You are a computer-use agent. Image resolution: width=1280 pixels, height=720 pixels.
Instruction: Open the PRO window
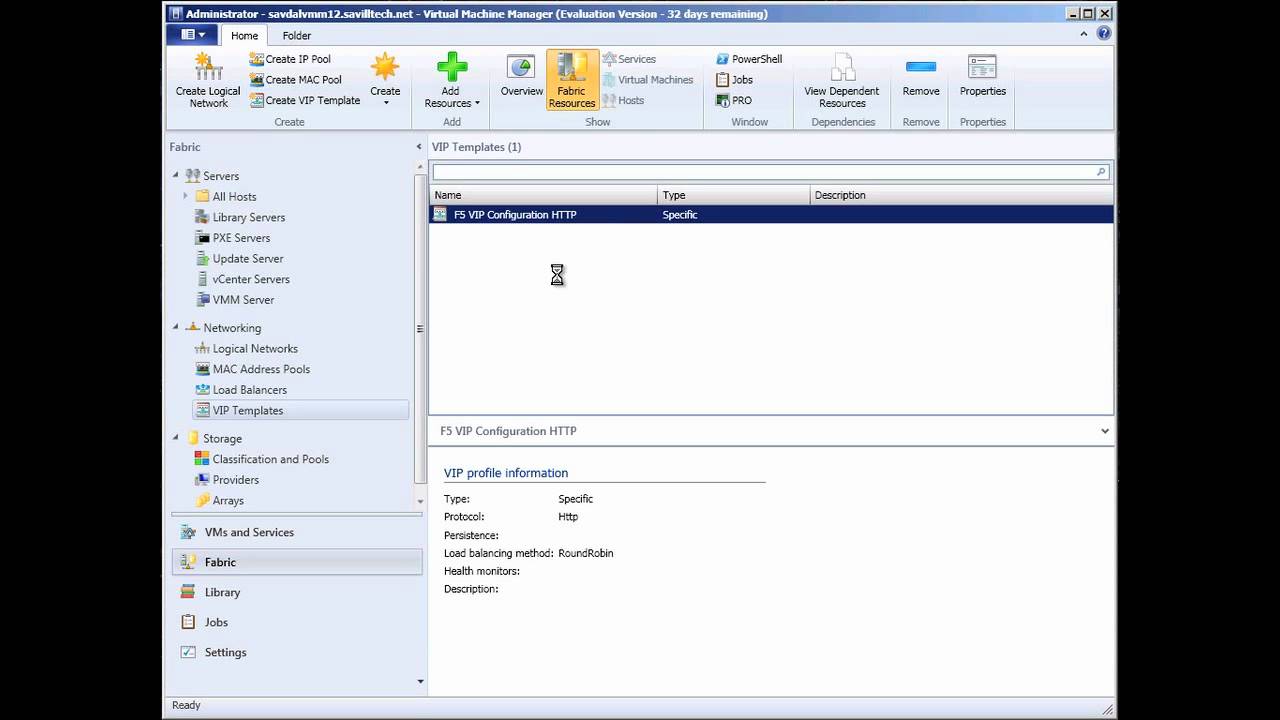click(733, 100)
